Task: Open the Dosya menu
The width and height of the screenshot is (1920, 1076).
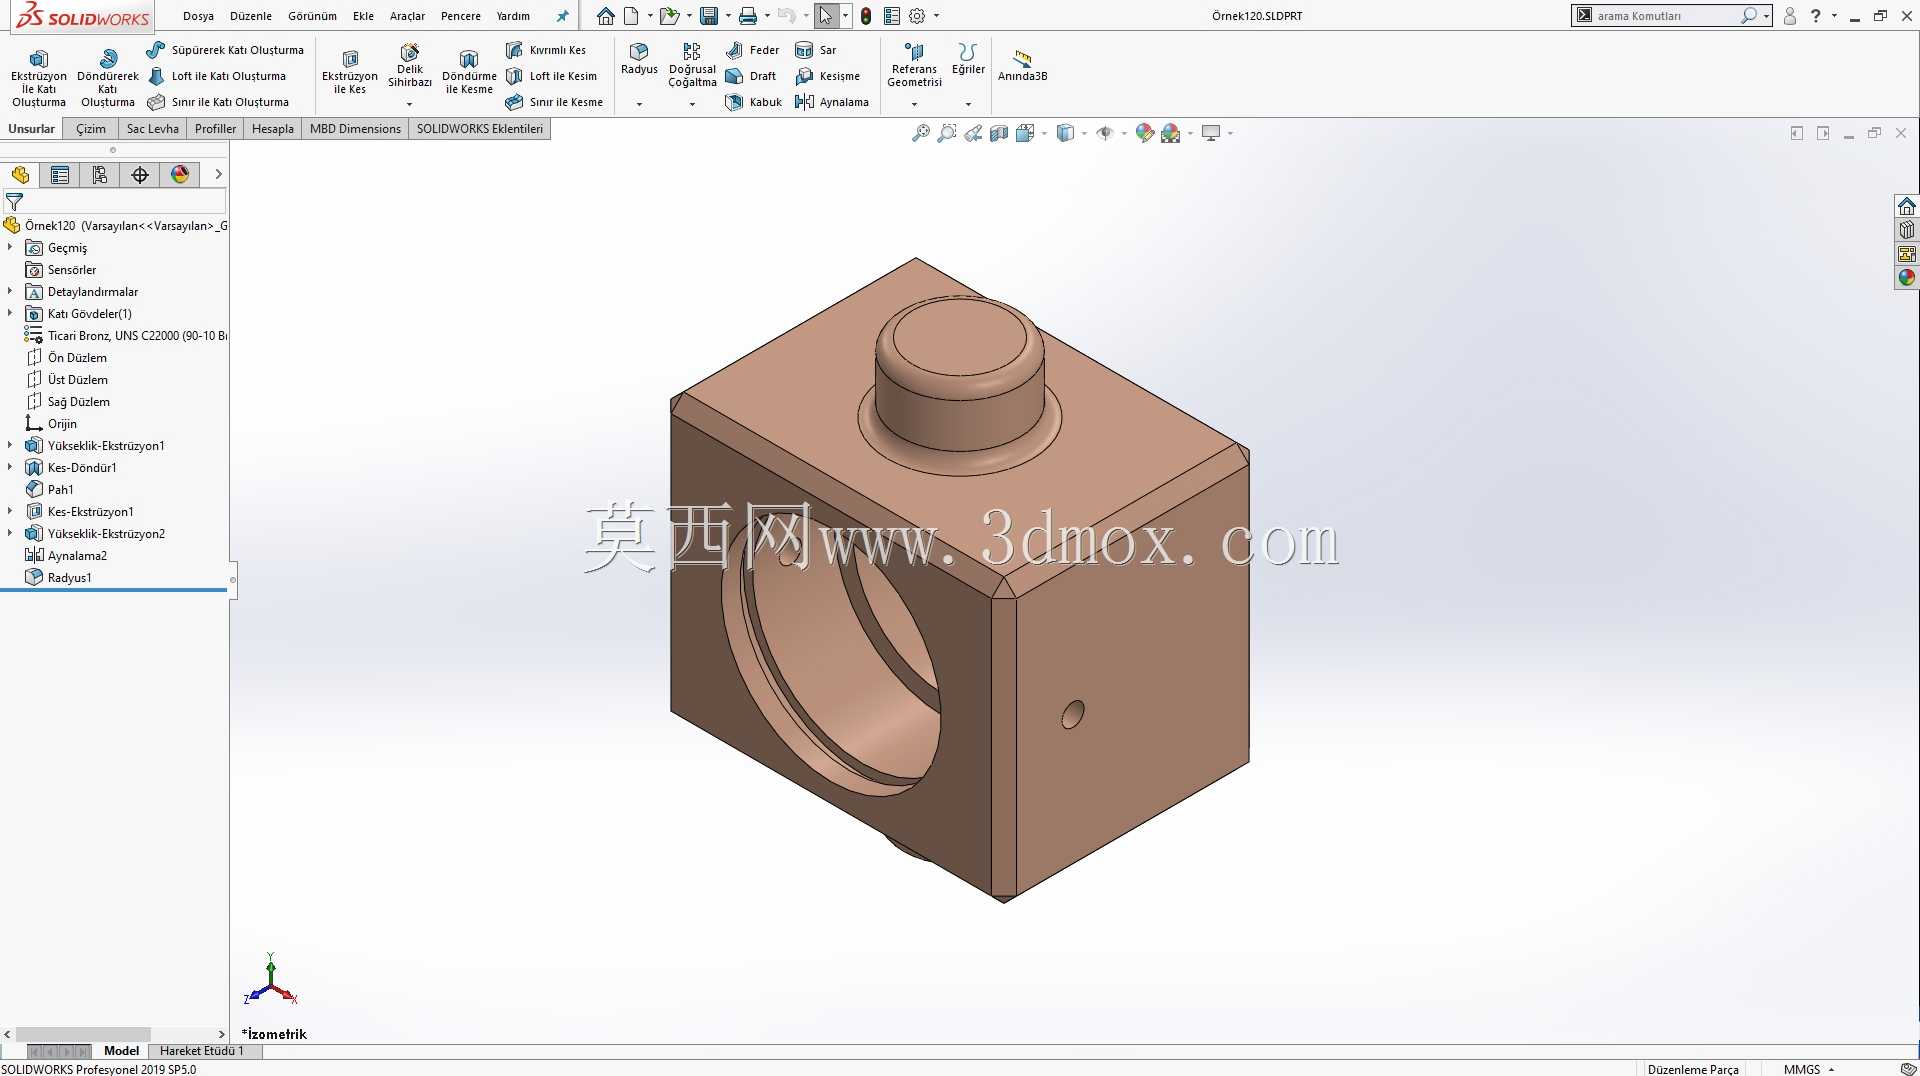Action: click(x=198, y=16)
